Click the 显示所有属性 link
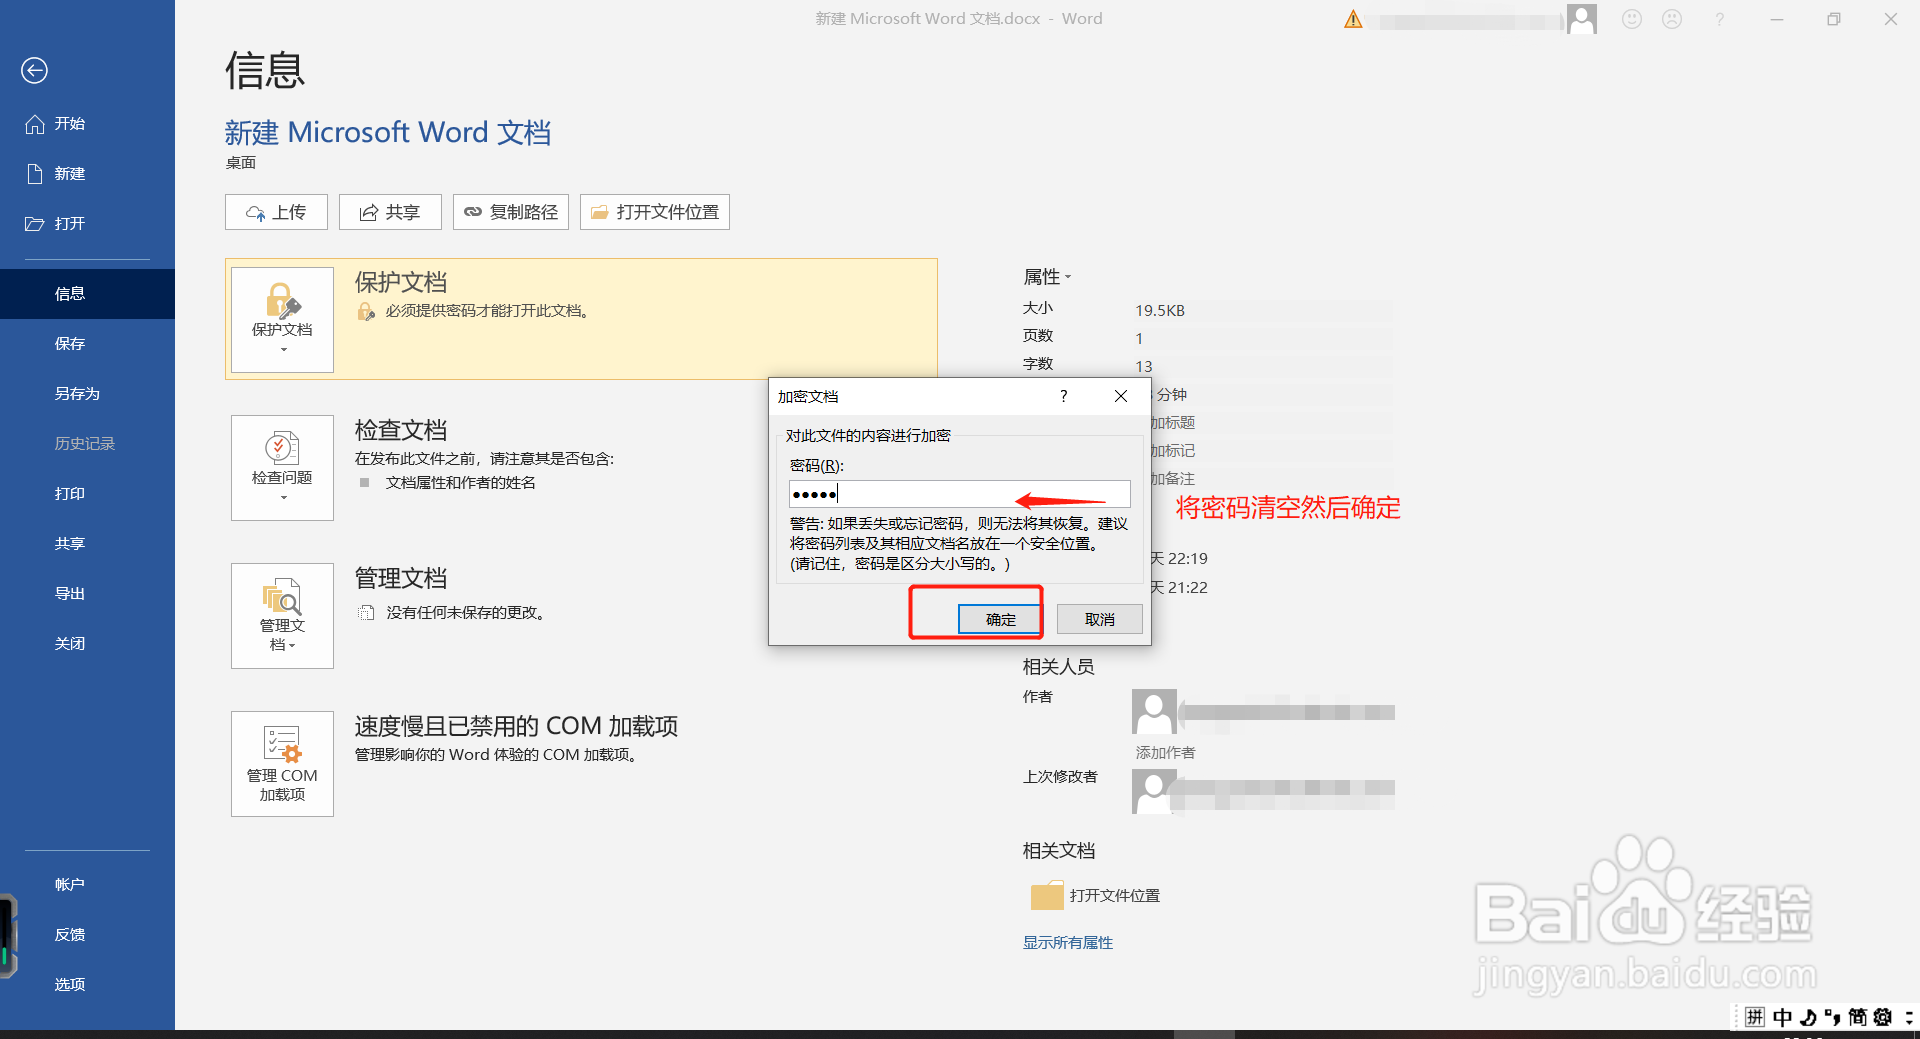This screenshot has height=1039, width=1920. point(1068,943)
